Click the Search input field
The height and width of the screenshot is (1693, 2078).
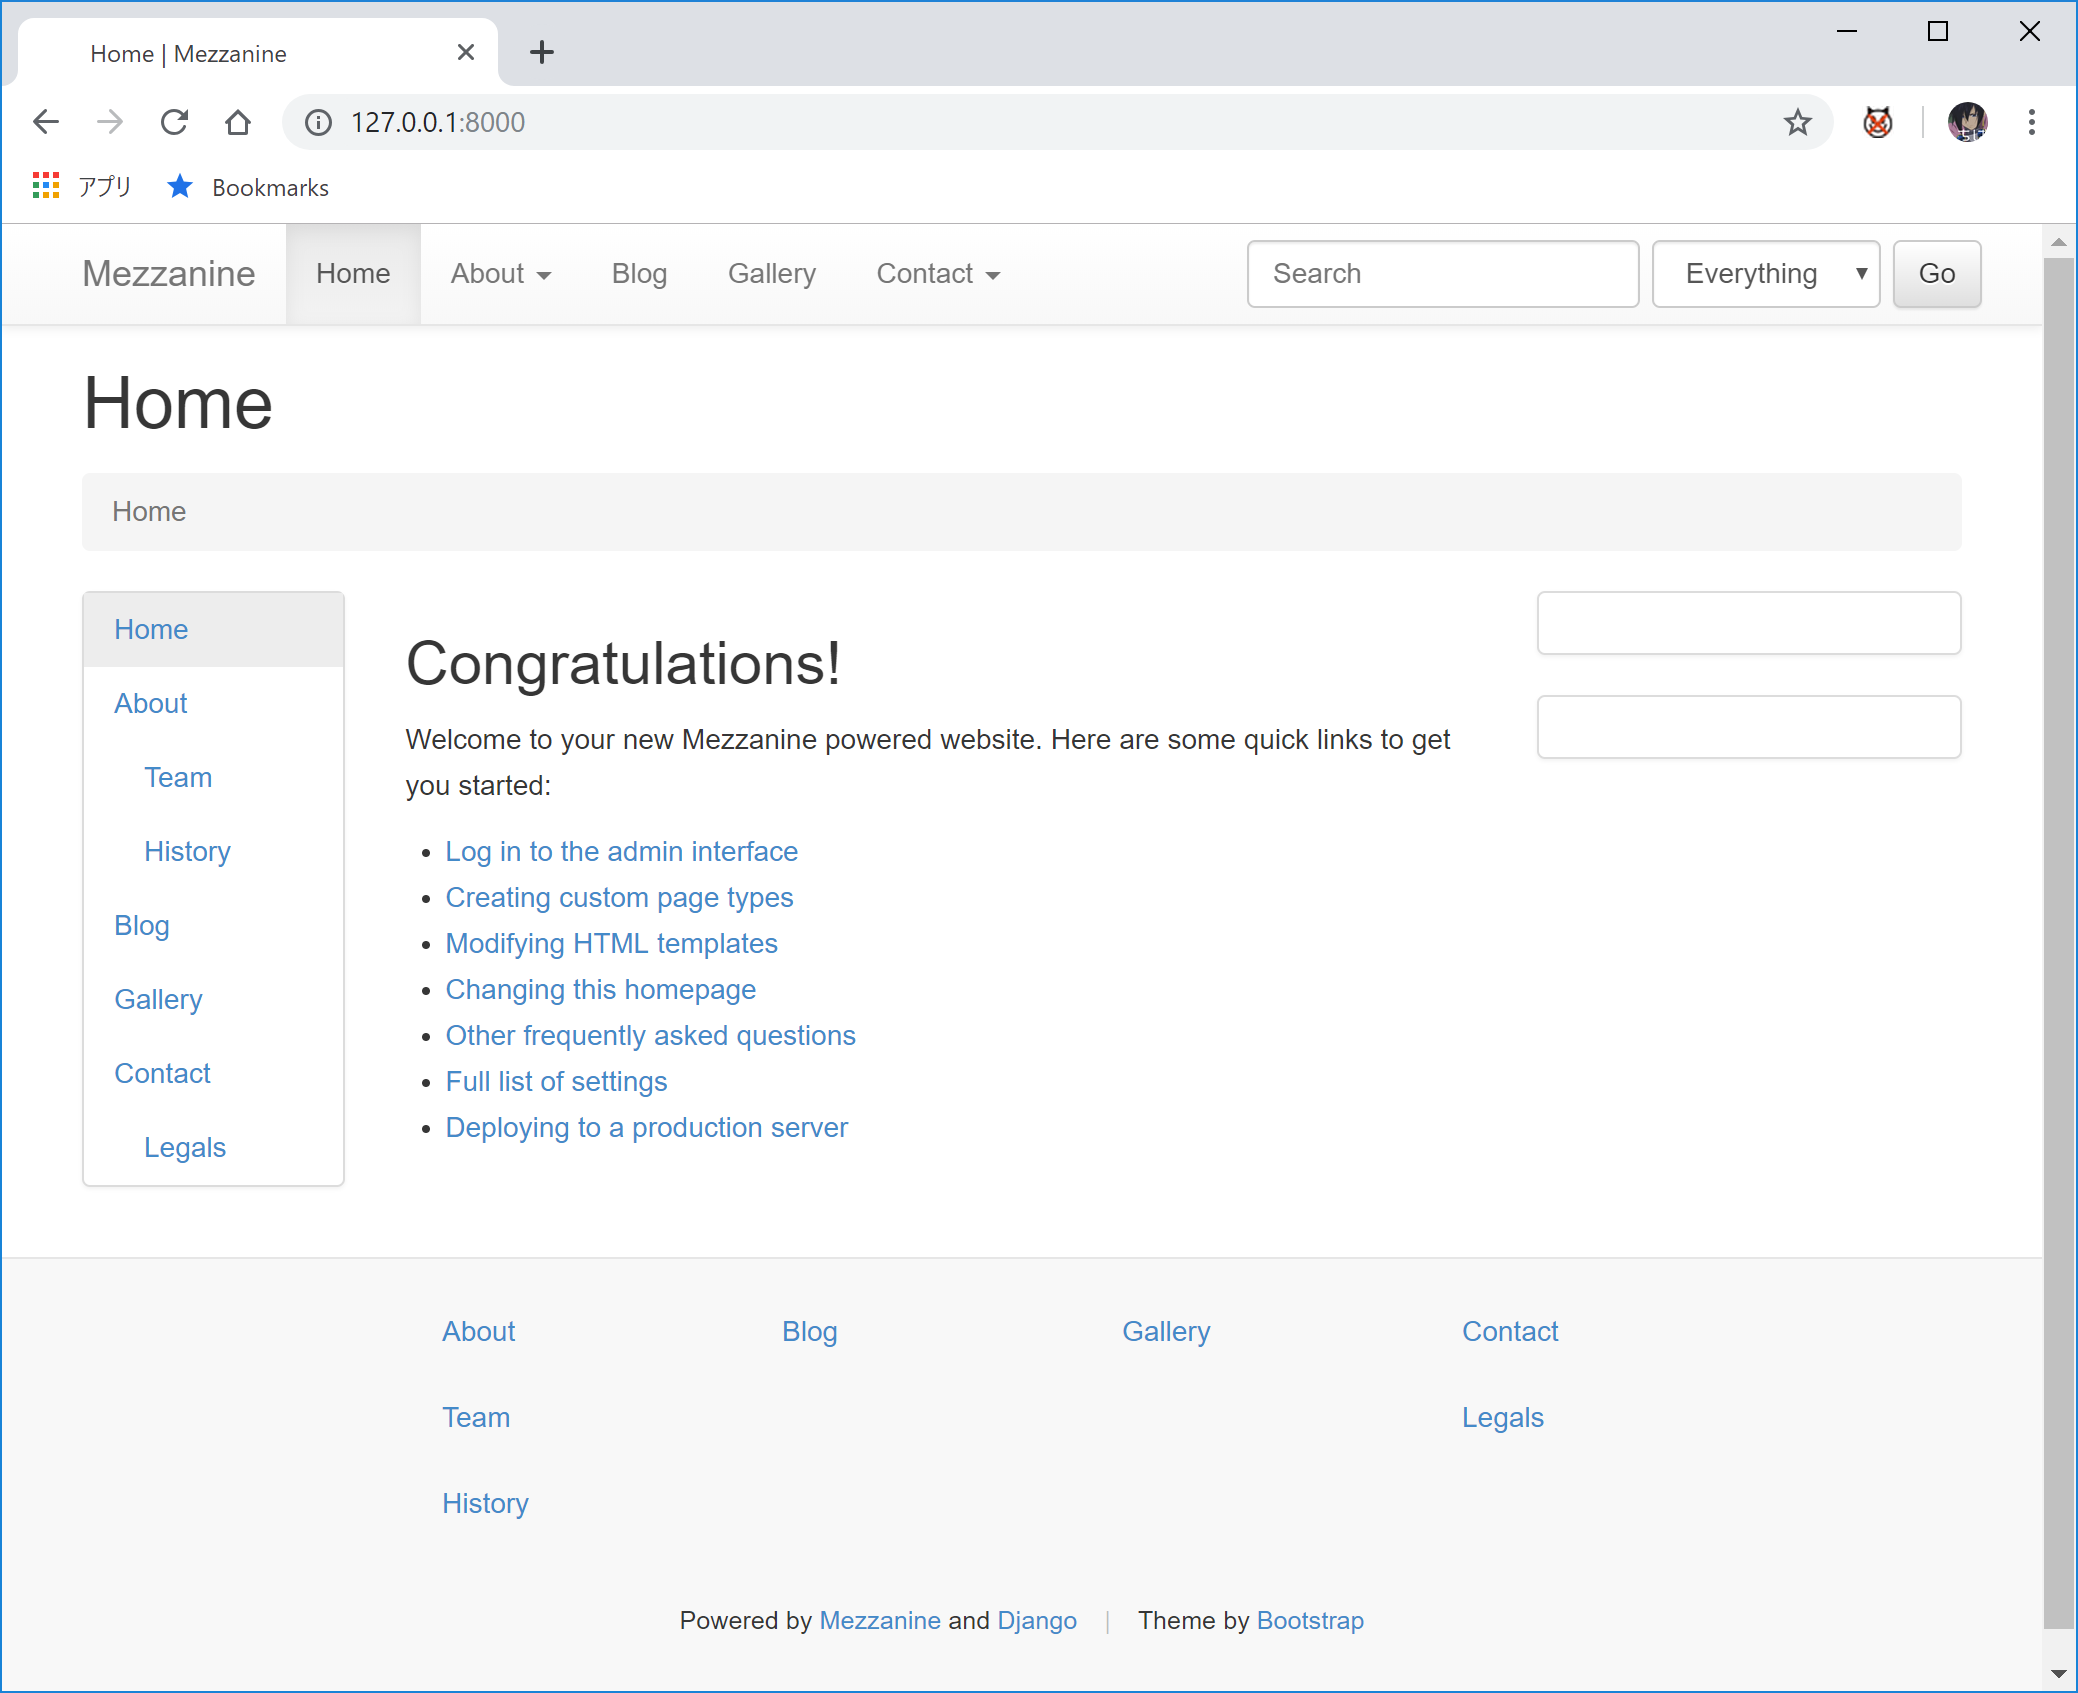(x=1442, y=274)
